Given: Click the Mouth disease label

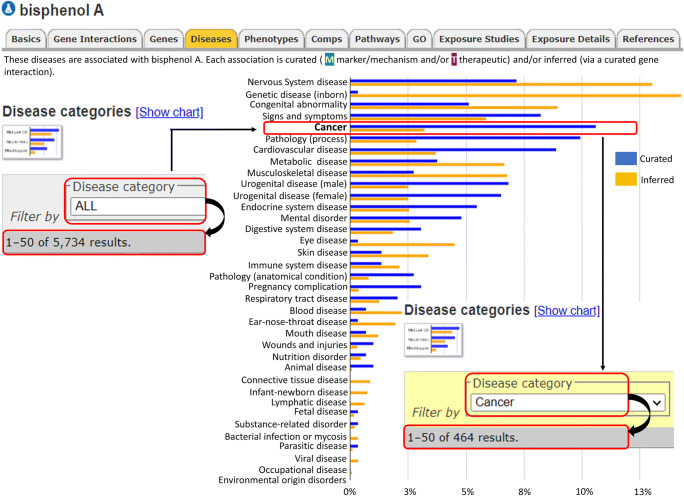Looking at the screenshot, I should coord(316,333).
